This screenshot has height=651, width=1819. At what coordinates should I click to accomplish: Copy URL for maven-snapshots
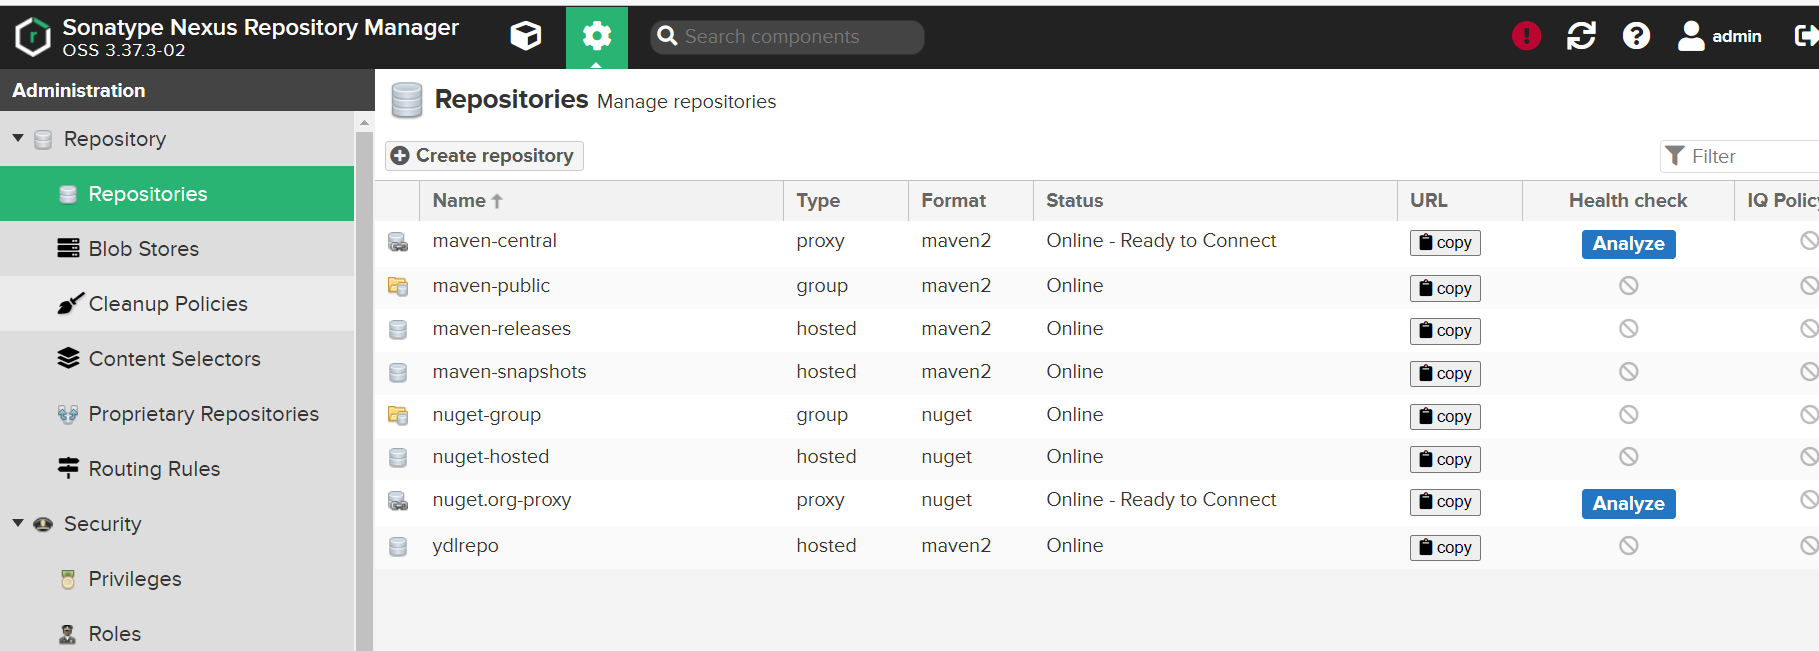1445,374
